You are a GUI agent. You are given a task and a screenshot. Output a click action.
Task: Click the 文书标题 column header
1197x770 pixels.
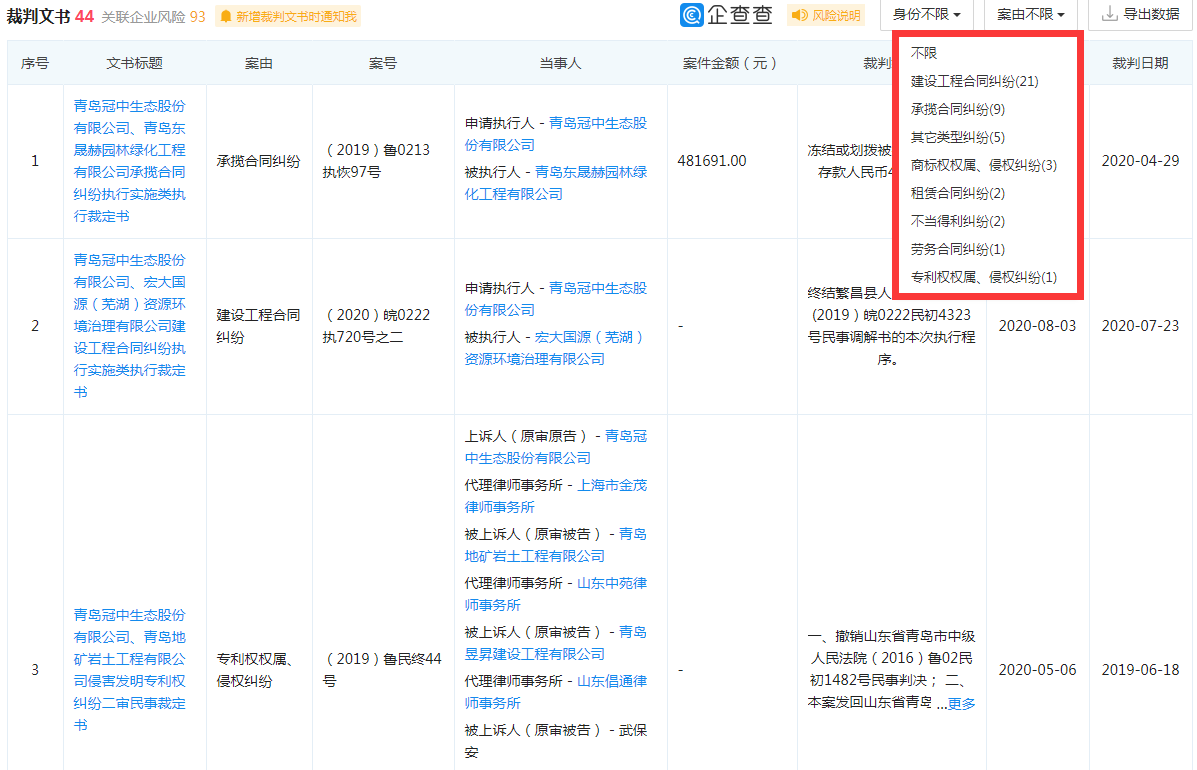point(134,63)
